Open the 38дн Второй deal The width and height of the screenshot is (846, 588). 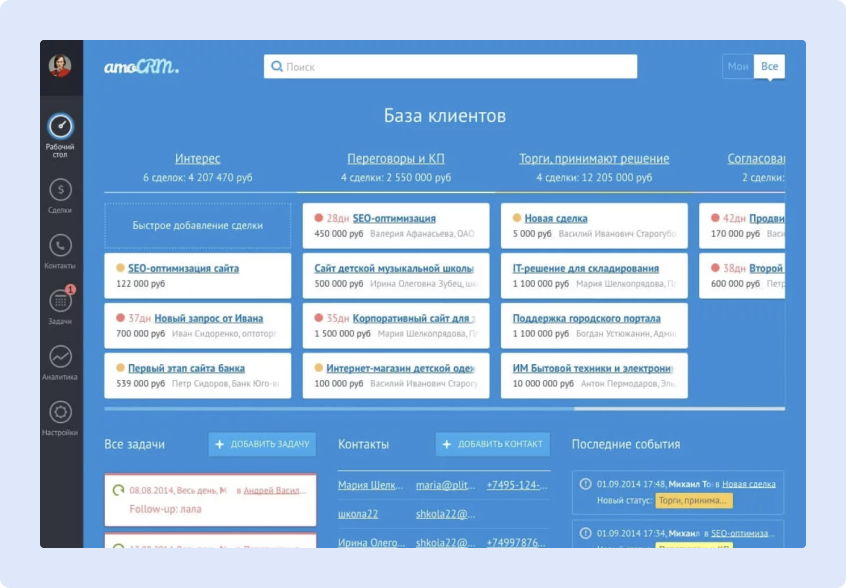click(766, 268)
